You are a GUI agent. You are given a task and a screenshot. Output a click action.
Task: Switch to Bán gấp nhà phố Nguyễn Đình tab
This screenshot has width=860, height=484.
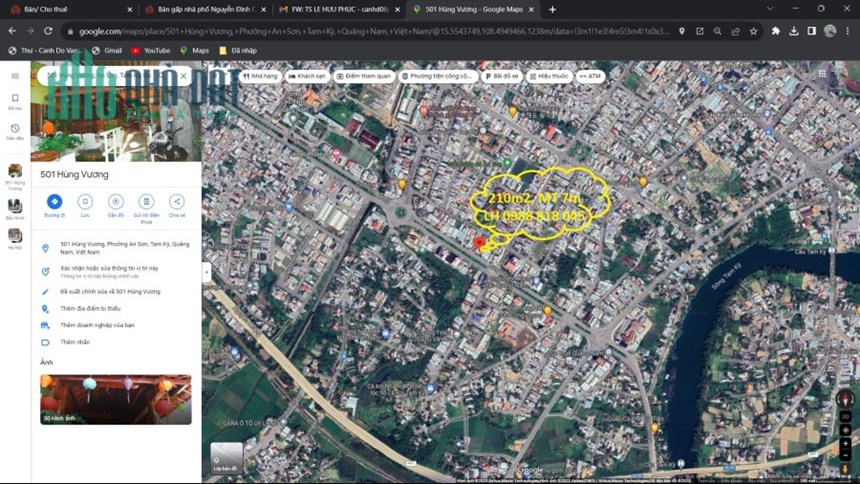click(x=204, y=9)
